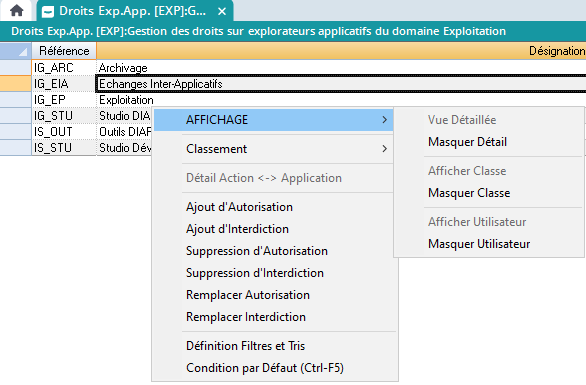The width and height of the screenshot is (586, 385).
Task: Click Echanges Inter-Applicatifs cell
Action: (x=341, y=84)
